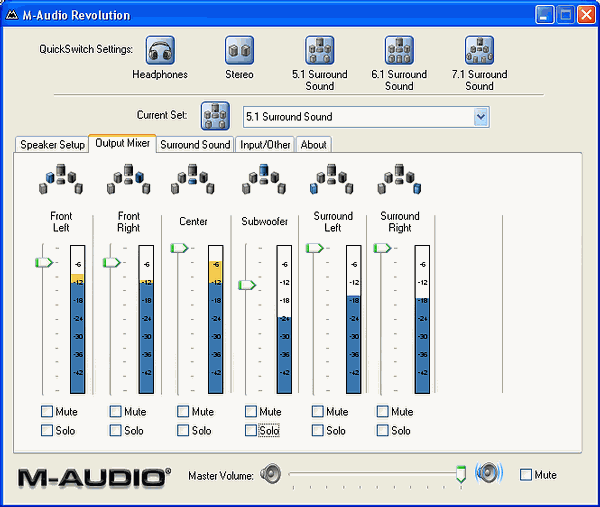The image size is (600, 507).
Task: Close the M-Audio Revolution window
Action: [x=586, y=15]
